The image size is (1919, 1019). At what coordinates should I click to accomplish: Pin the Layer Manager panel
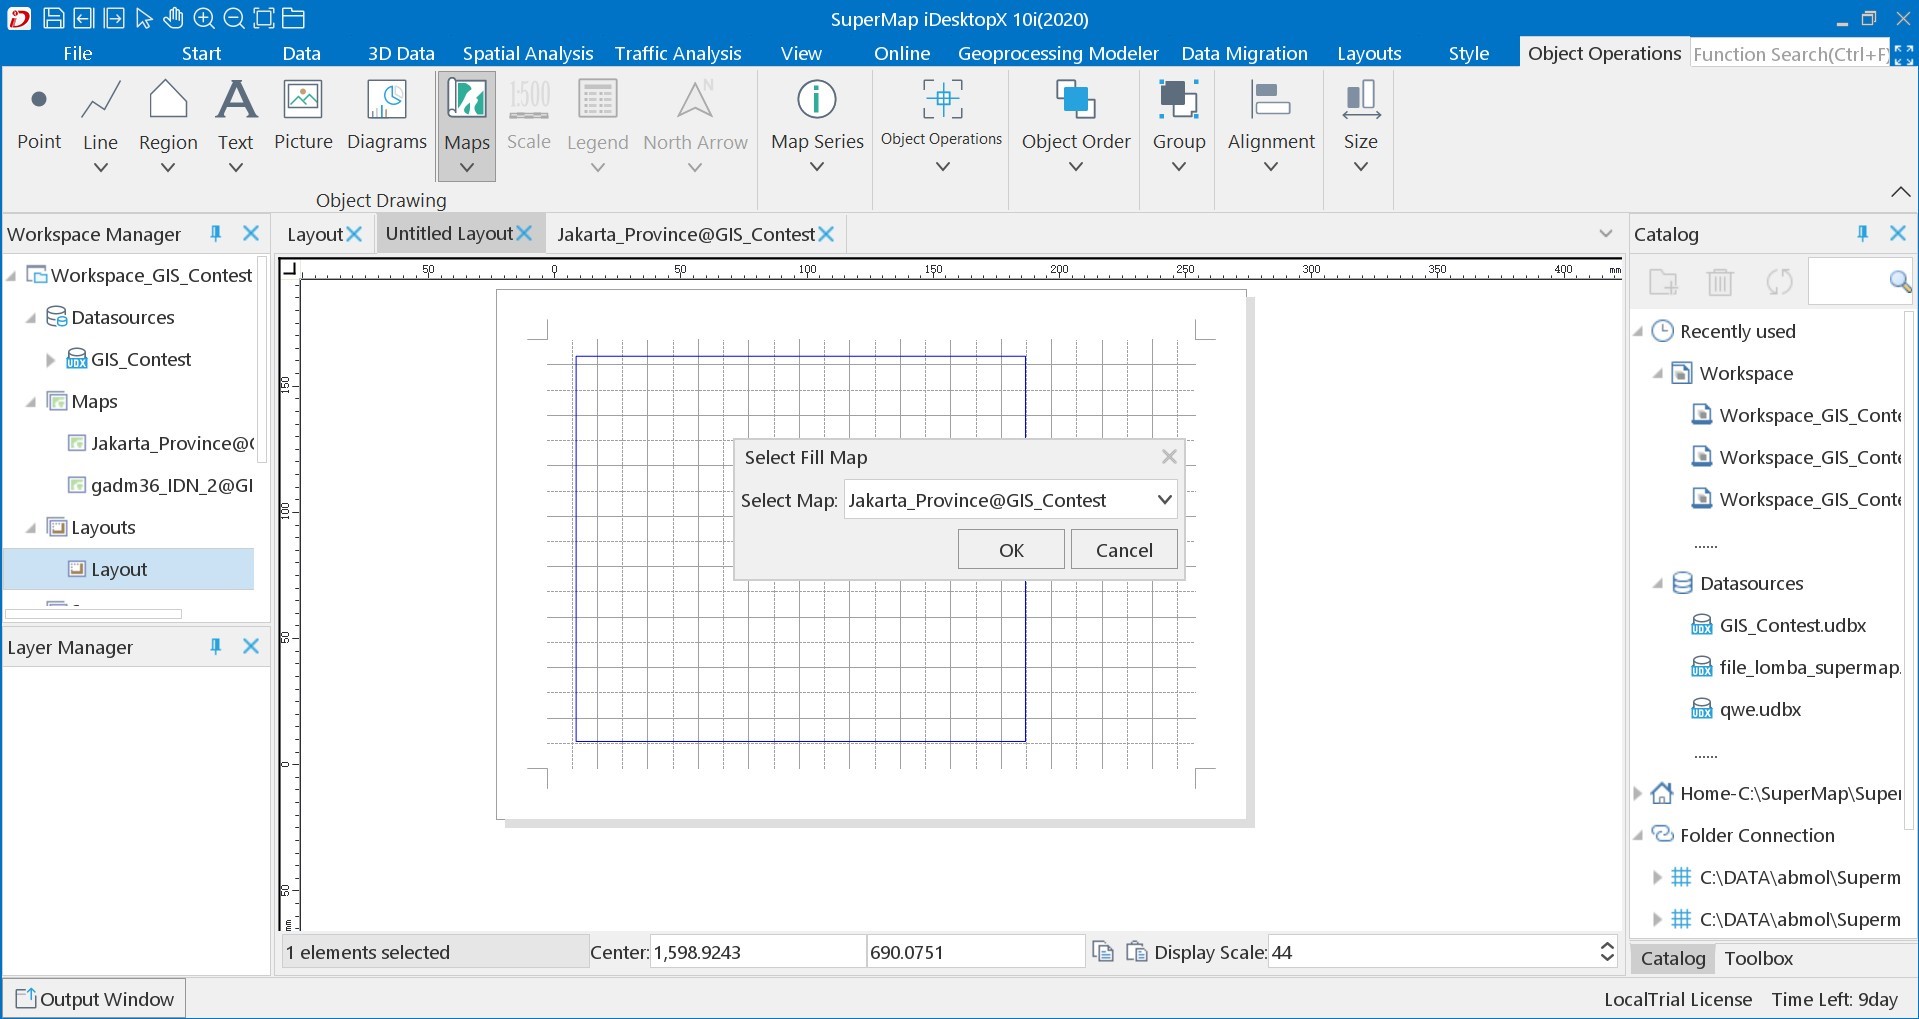(215, 646)
